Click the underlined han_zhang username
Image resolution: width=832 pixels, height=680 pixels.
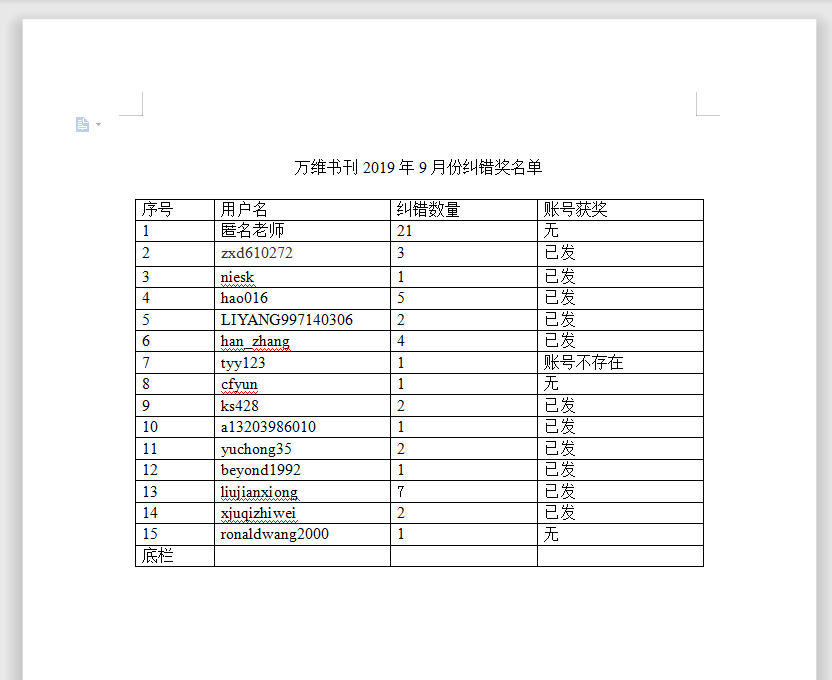tap(255, 341)
